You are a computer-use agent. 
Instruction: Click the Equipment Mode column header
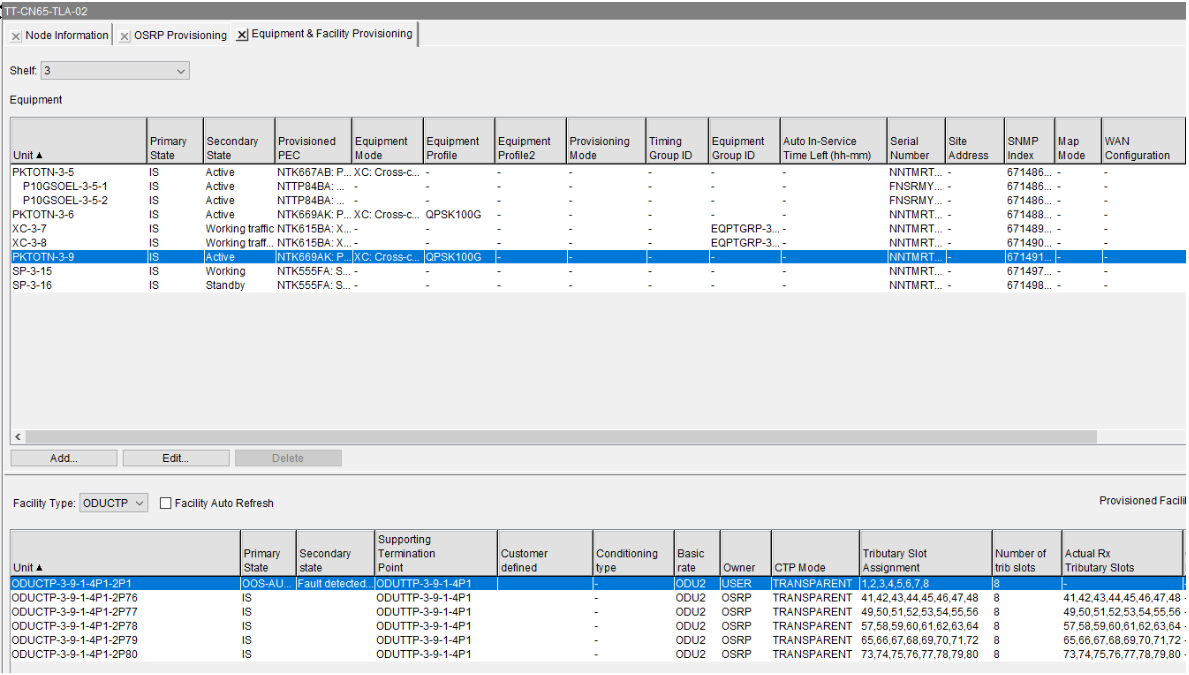(387, 141)
